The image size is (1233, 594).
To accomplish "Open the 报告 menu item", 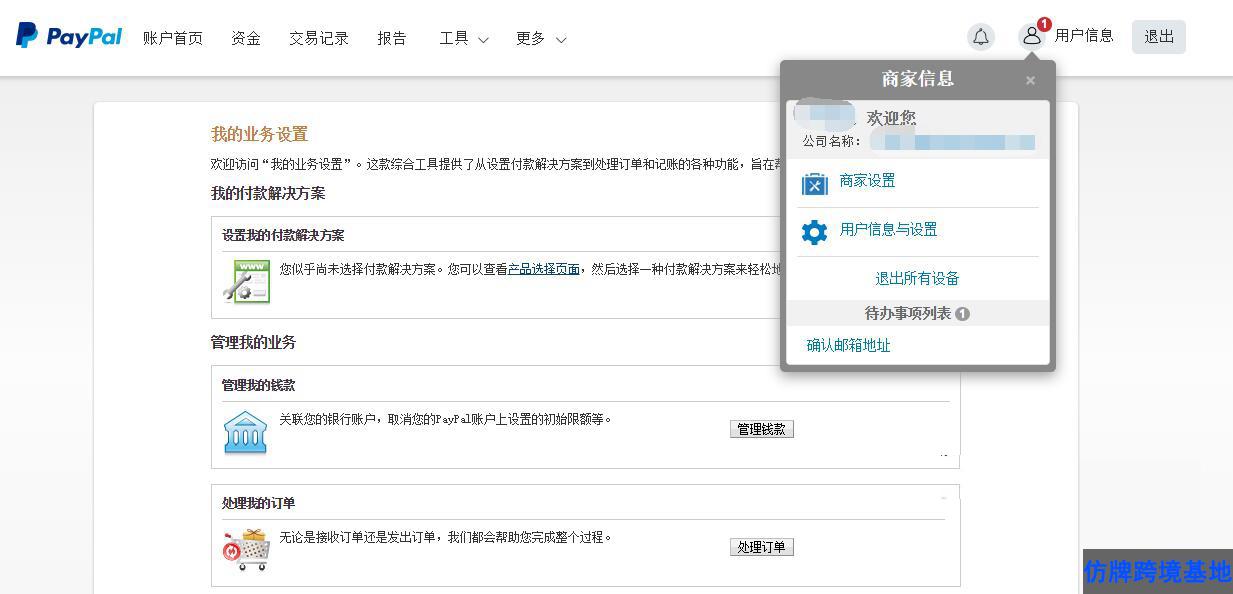I will [x=392, y=39].
